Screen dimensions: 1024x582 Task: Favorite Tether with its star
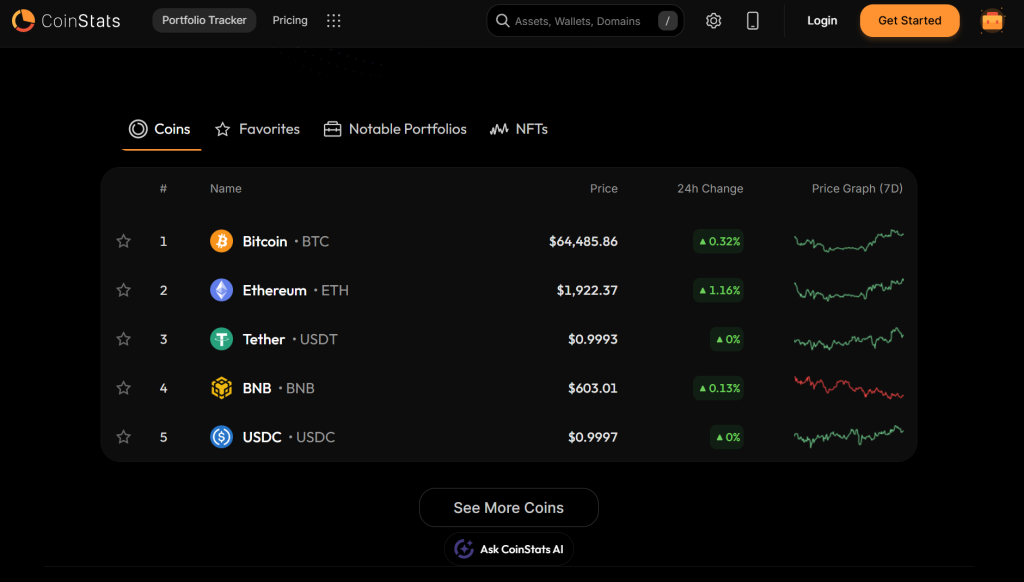point(123,339)
